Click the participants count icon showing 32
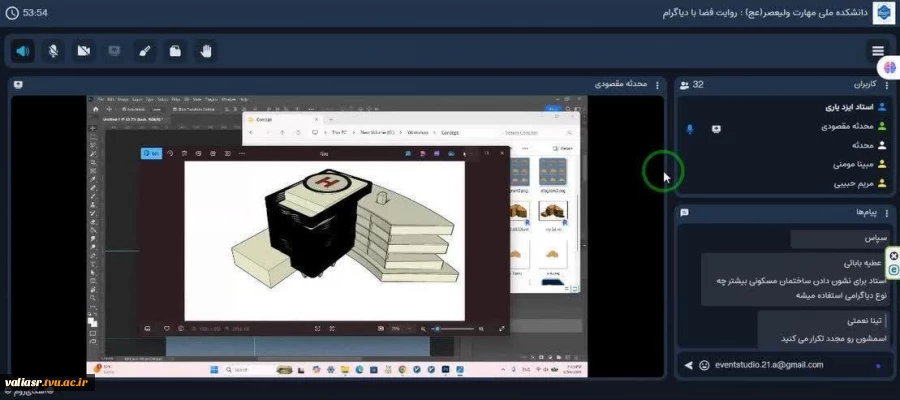900x400 pixels. click(x=685, y=85)
